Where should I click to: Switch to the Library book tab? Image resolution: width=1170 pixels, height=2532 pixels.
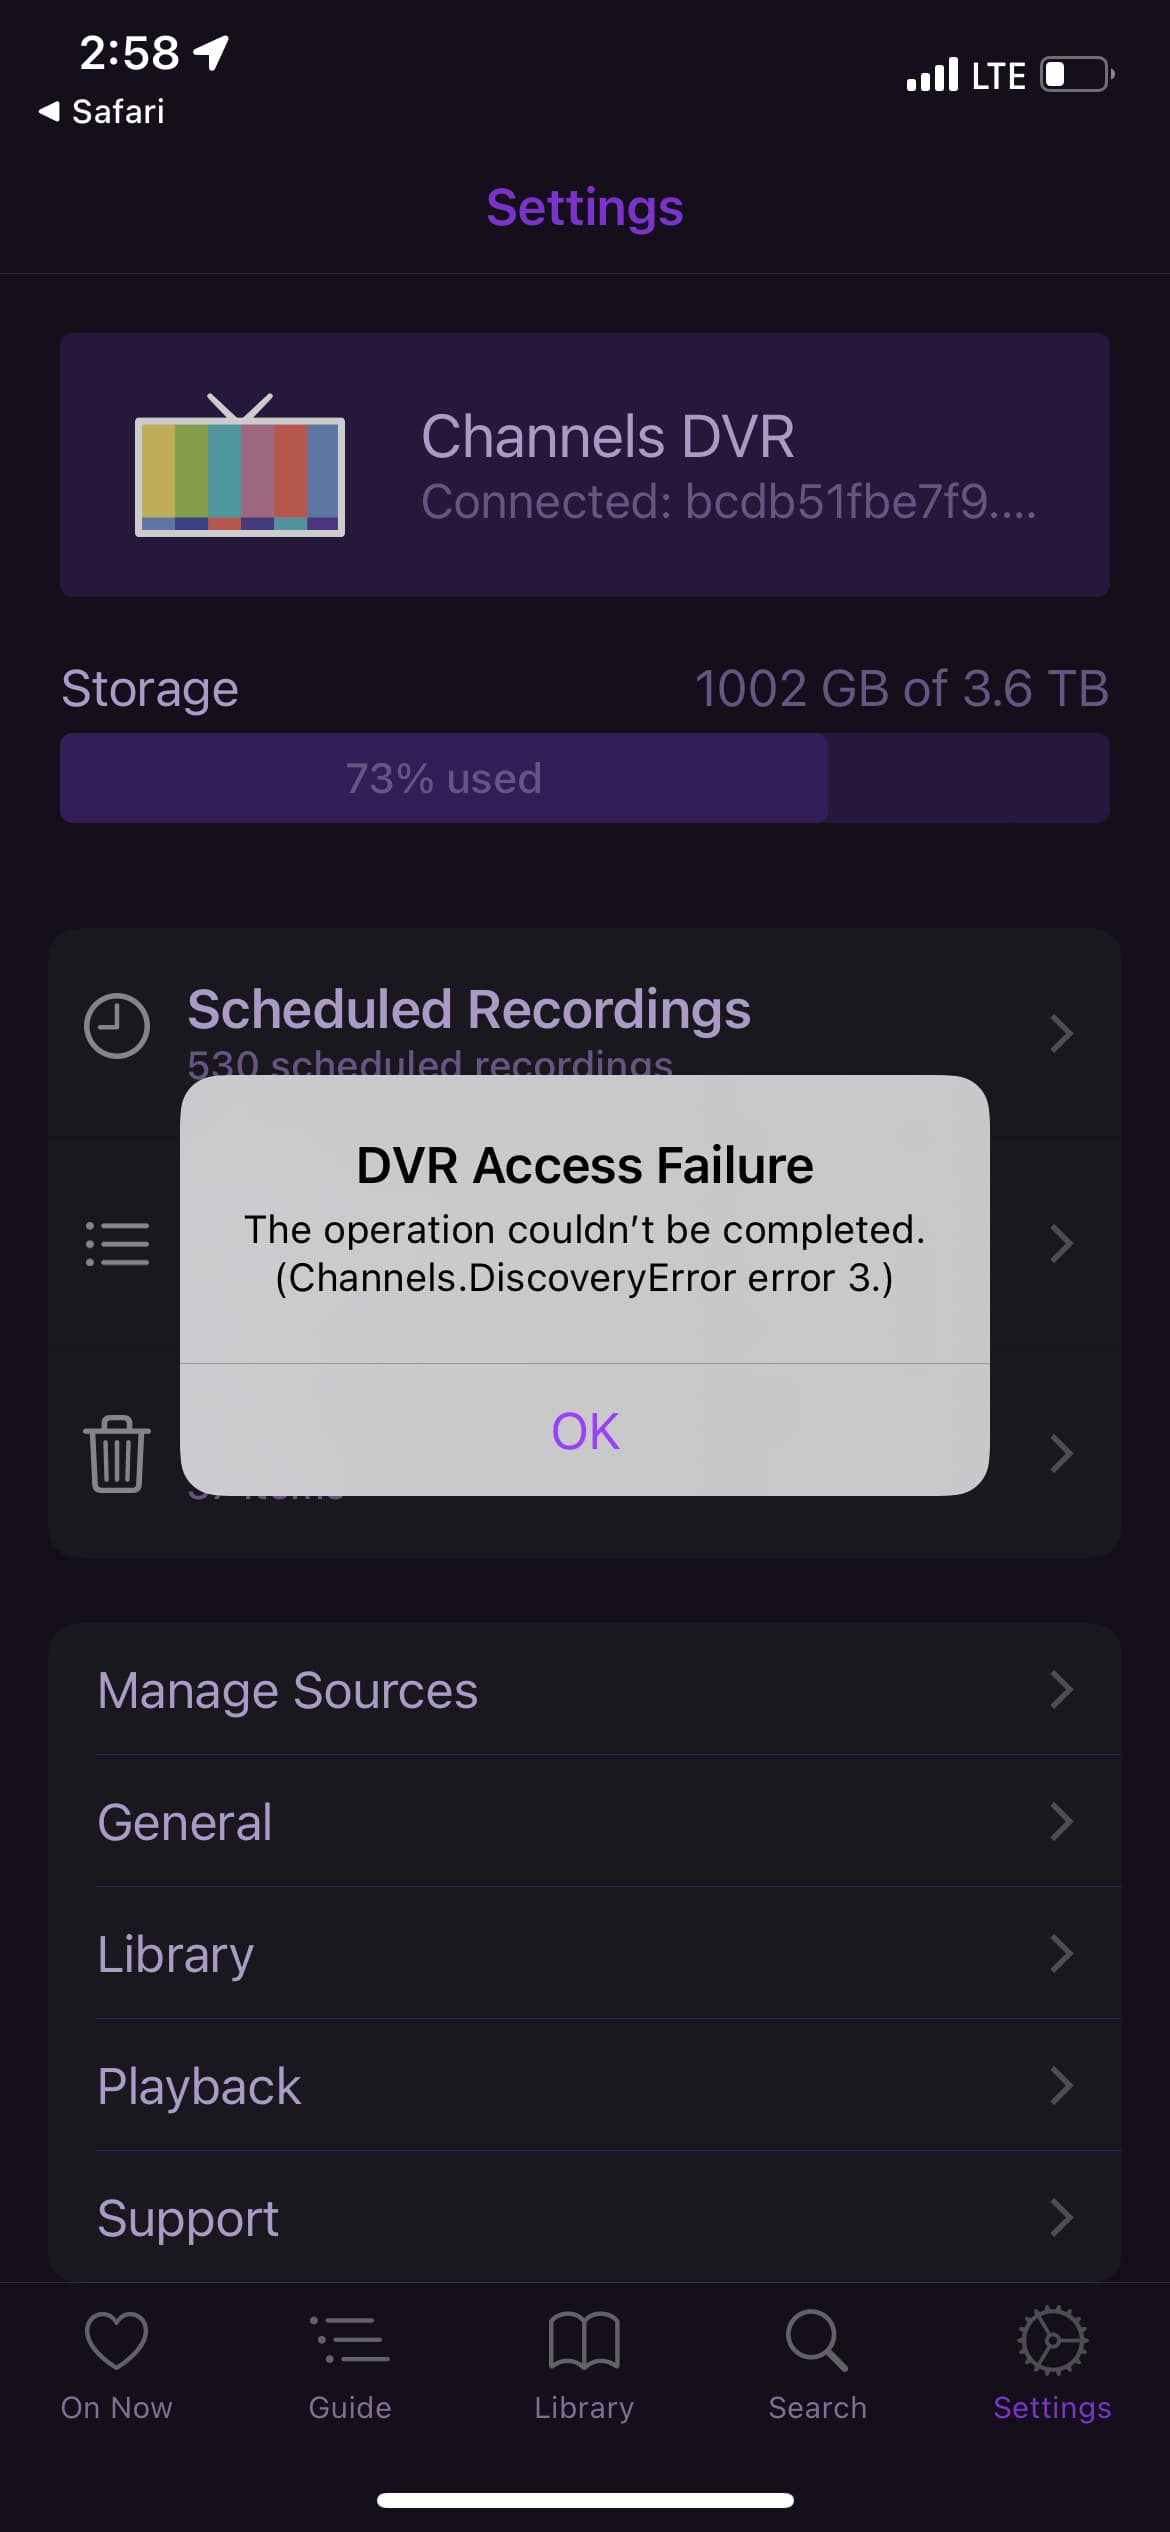(x=584, y=2365)
